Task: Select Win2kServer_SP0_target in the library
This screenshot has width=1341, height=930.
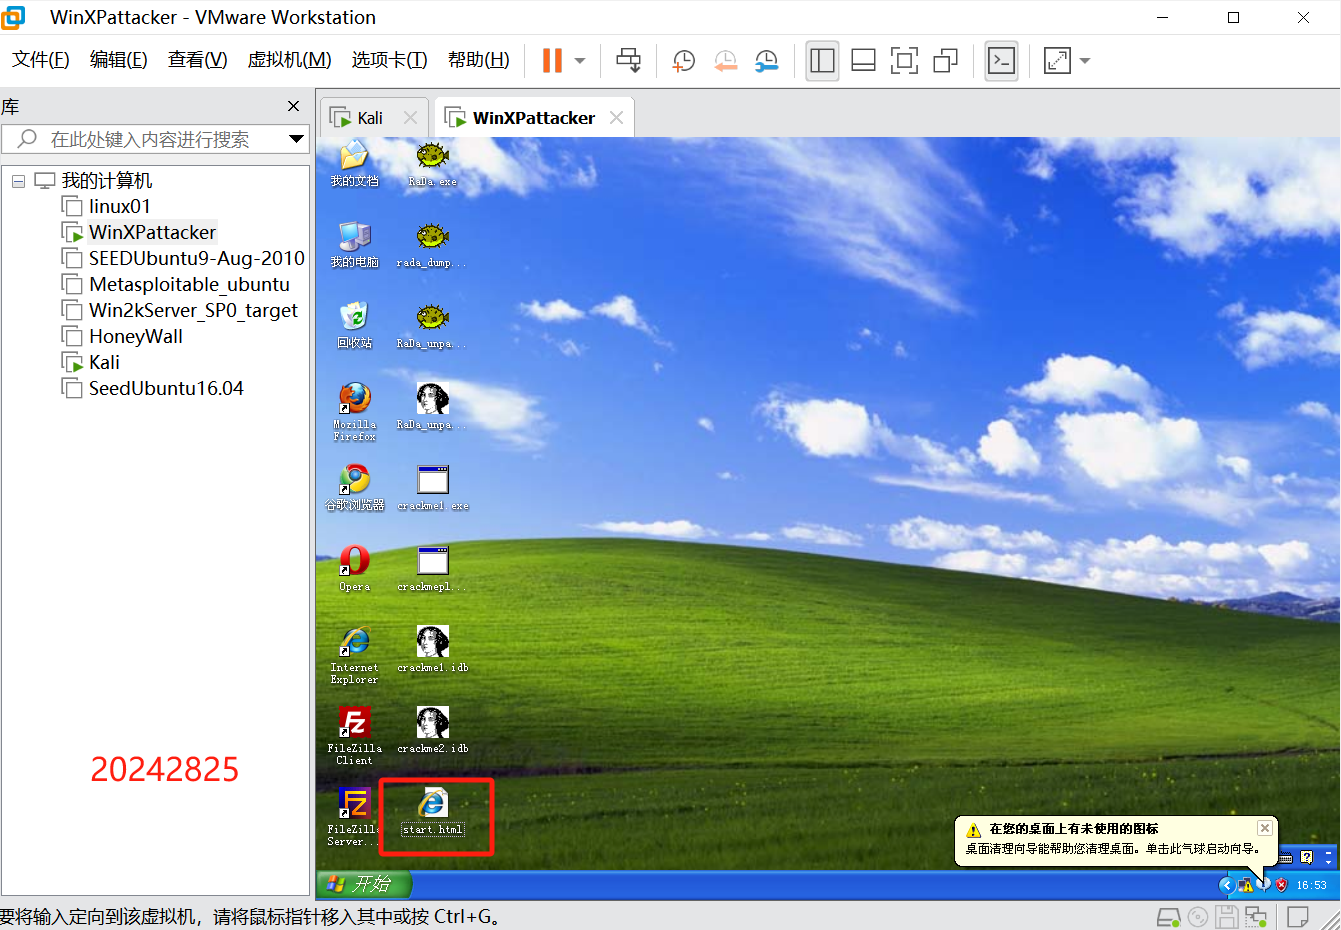Action: tap(193, 311)
